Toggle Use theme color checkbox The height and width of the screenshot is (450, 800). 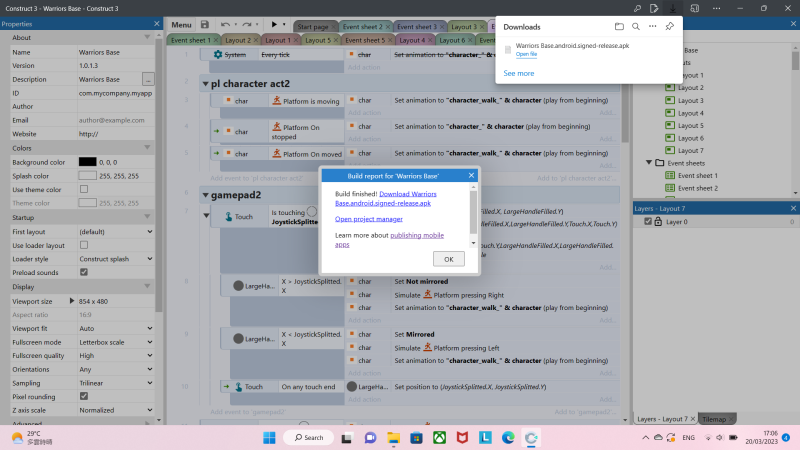(x=84, y=189)
